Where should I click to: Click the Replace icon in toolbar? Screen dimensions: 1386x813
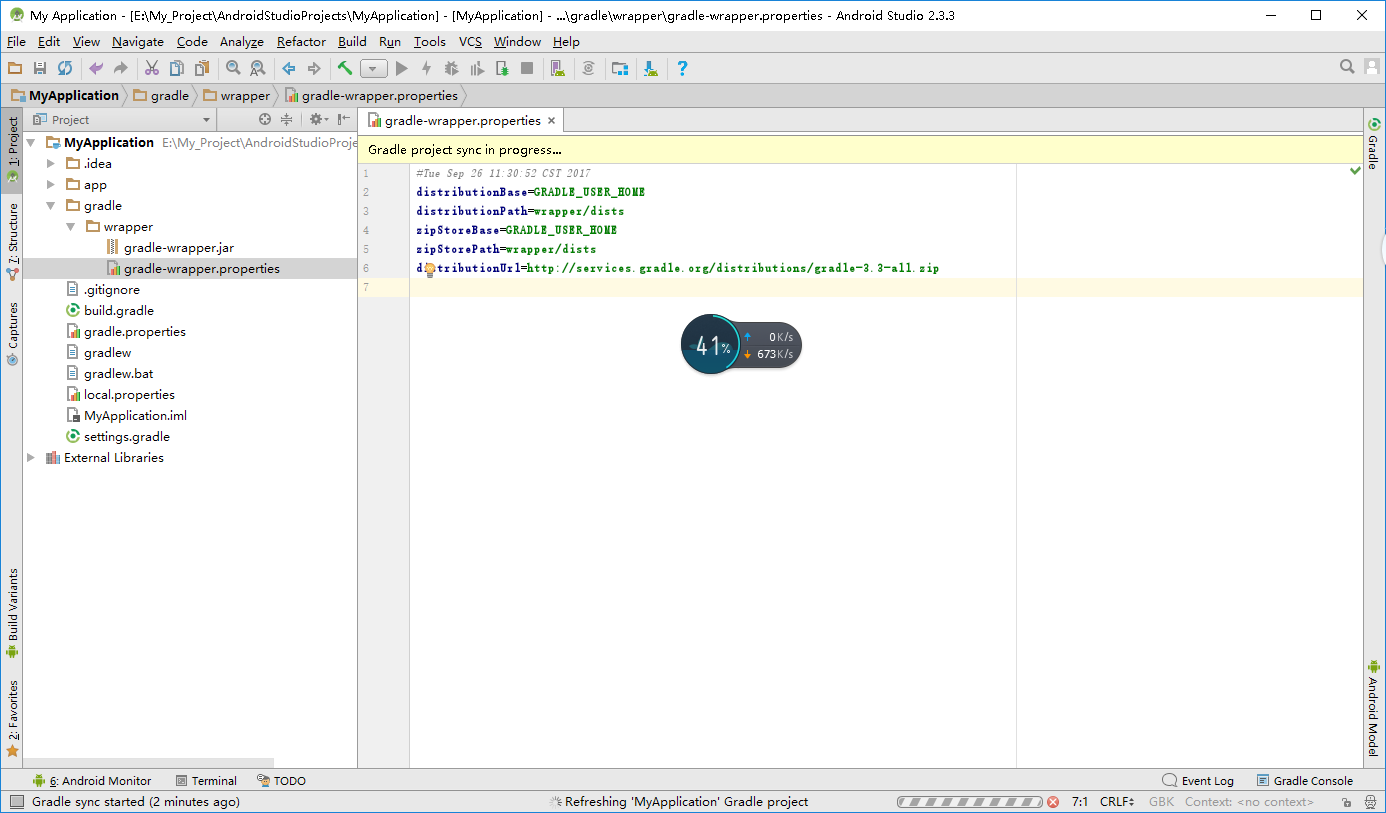(258, 68)
